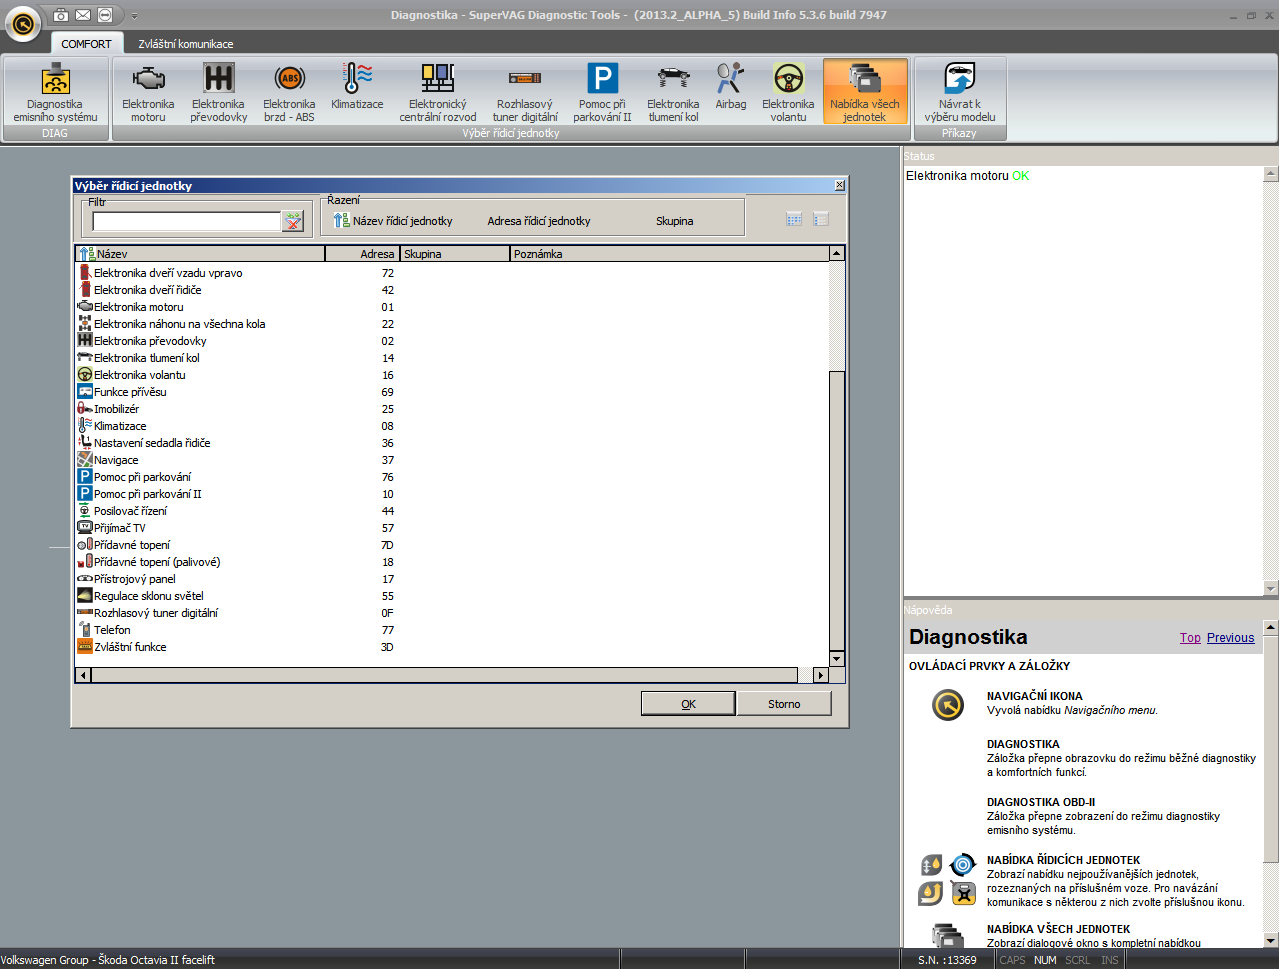Screen dimensions: 1279x969
Task: Select Zvláštní funkce row
Action: (x=453, y=647)
